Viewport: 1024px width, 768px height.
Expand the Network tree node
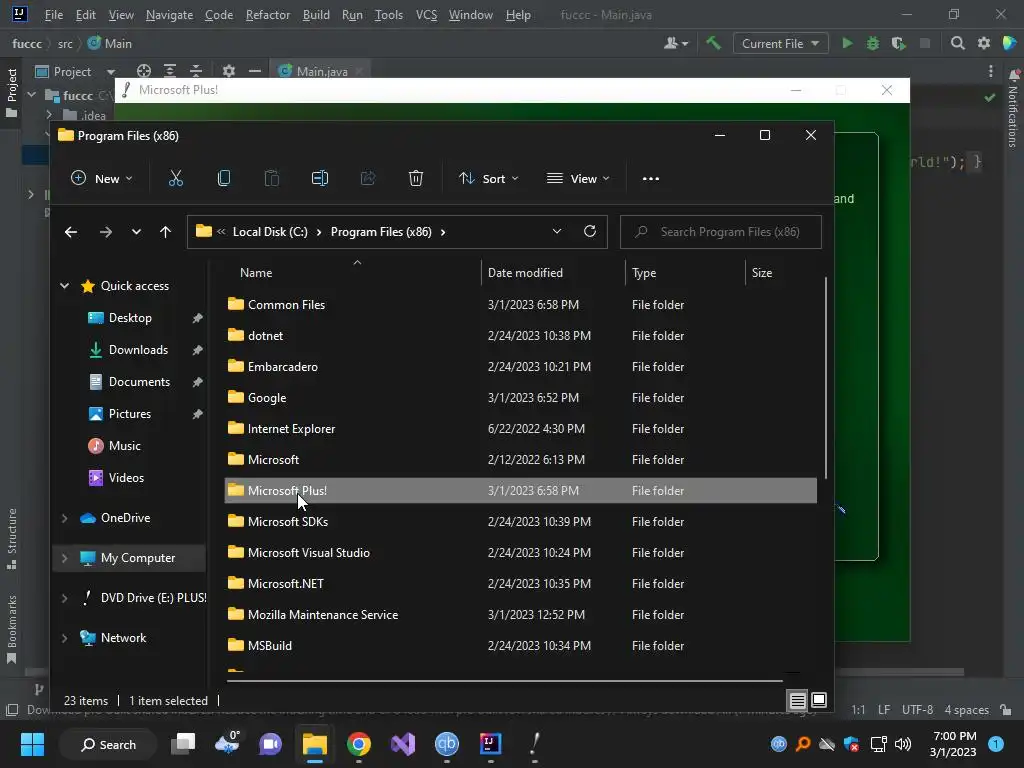click(64, 638)
